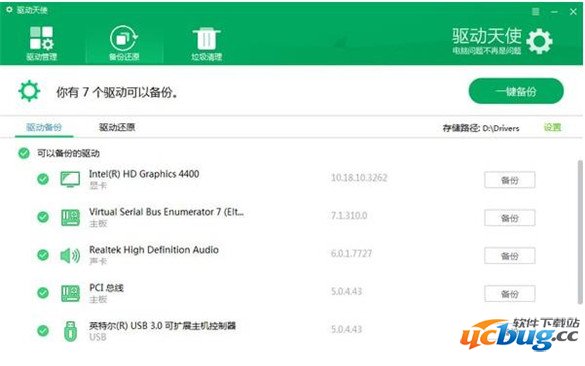Viewport: 585px width, 366px height.
Task: Click the speaker icon for Realtek Audio
Action: [70, 256]
